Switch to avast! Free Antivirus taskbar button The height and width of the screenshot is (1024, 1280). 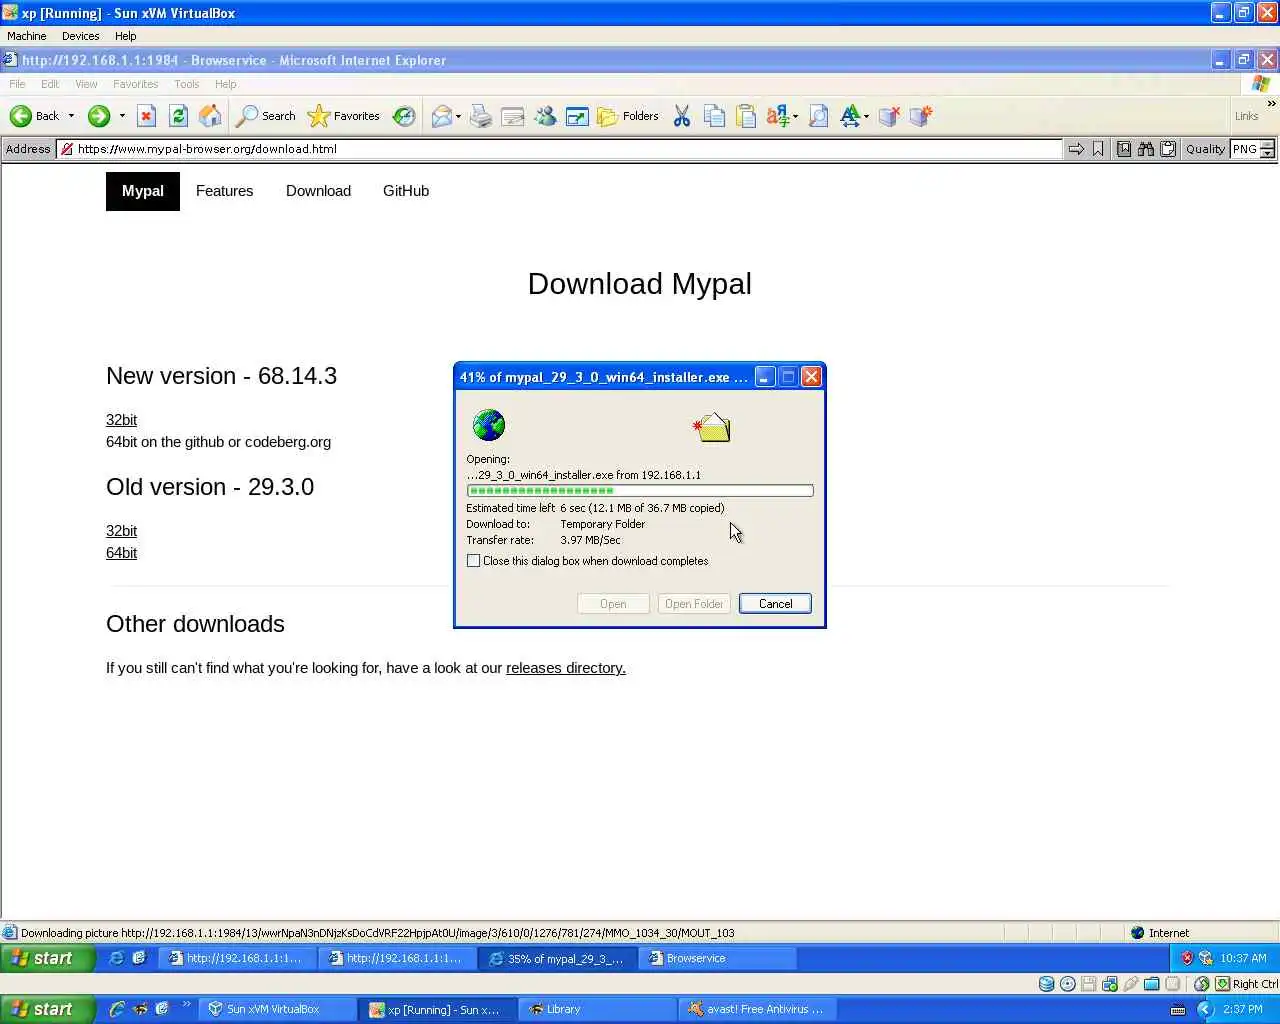point(758,1009)
